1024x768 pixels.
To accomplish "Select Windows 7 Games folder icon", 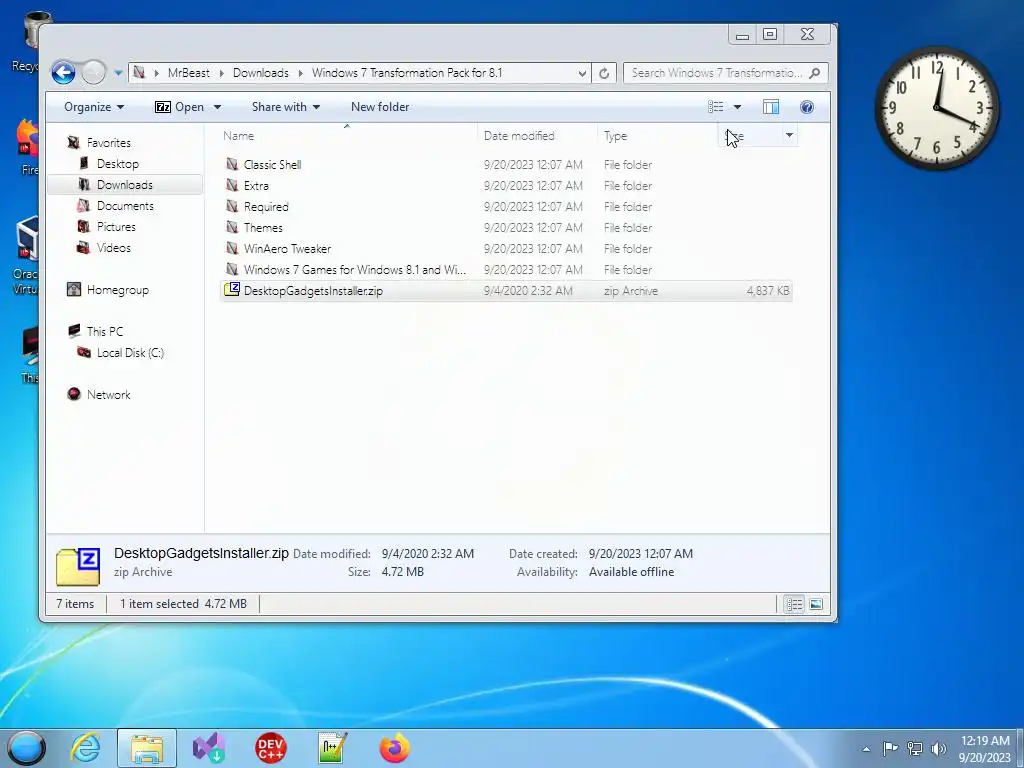I will [232, 268].
